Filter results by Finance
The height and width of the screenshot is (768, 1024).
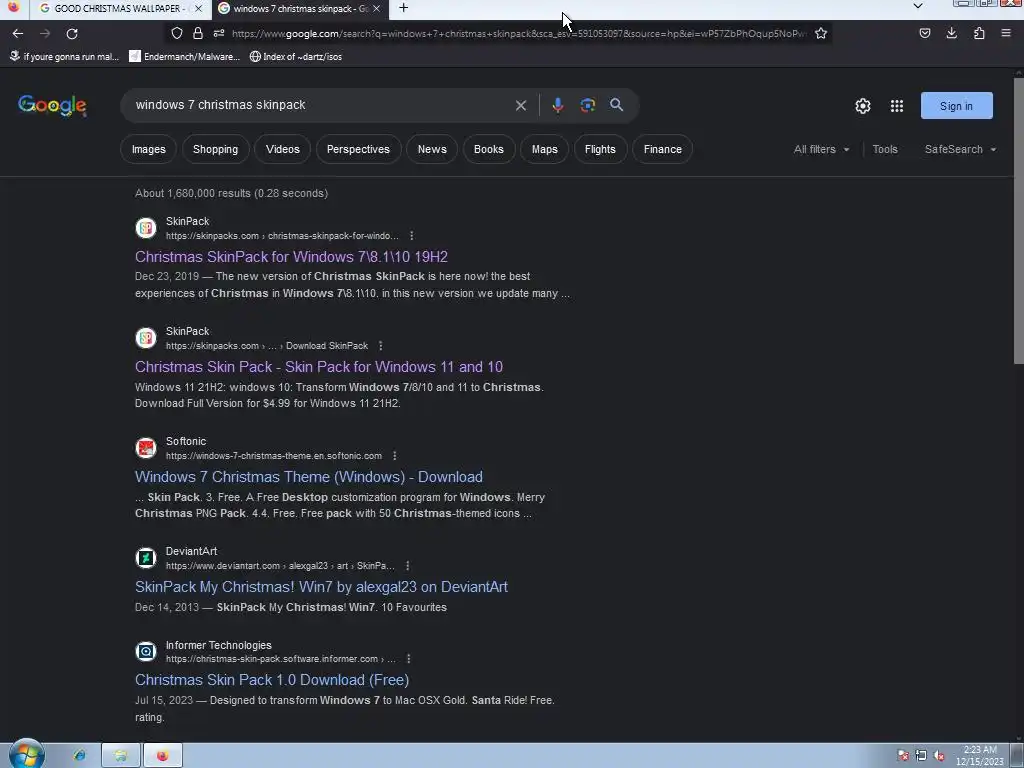point(662,149)
